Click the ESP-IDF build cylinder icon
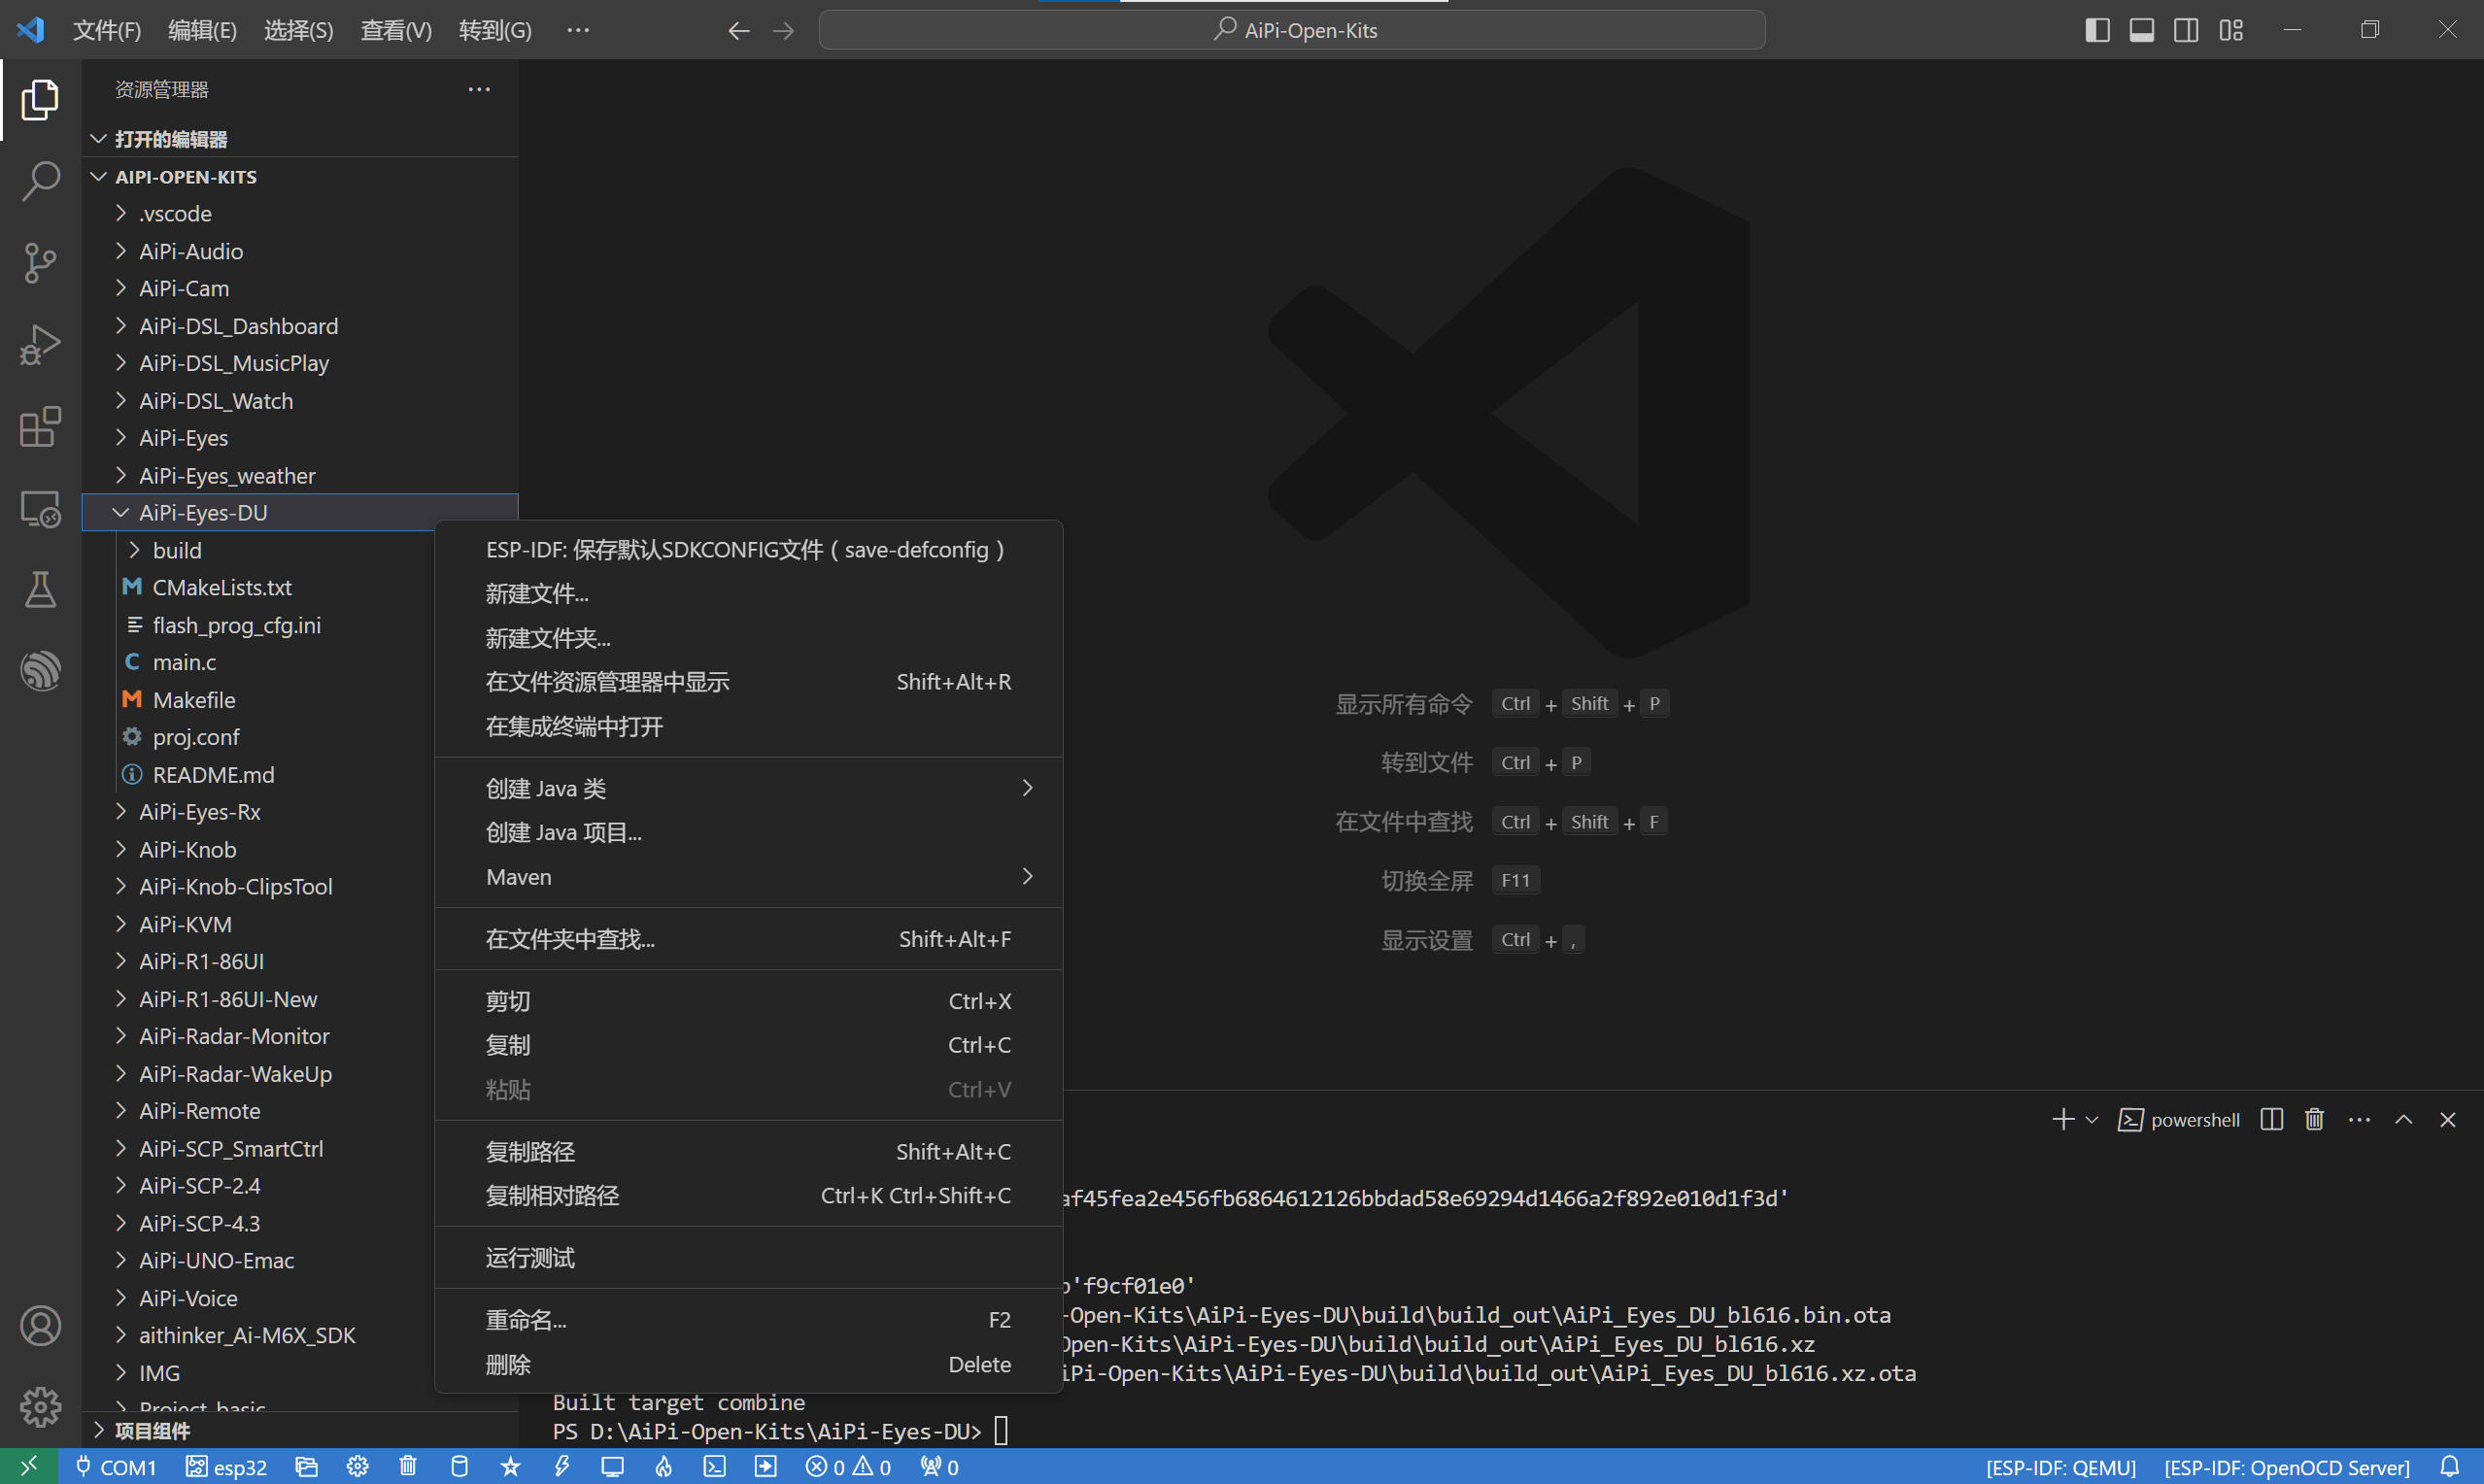This screenshot has height=1484, width=2484. pos(459,1466)
